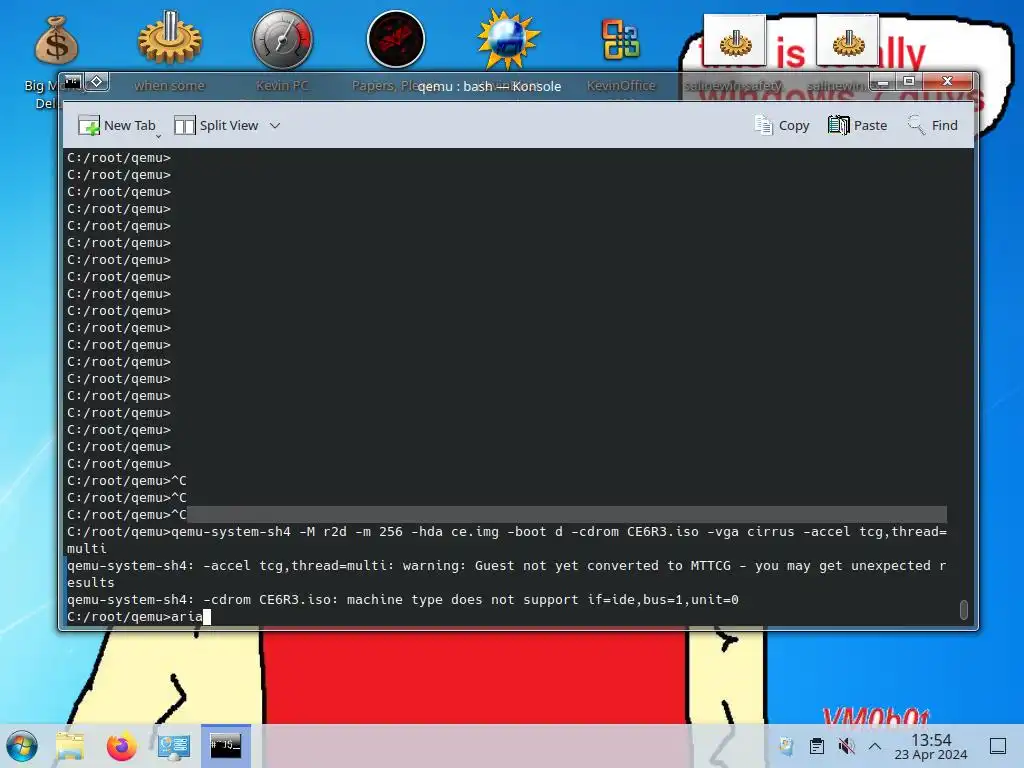The width and height of the screenshot is (1024, 768).
Task: Maximize the Konsole window
Action: [909, 82]
